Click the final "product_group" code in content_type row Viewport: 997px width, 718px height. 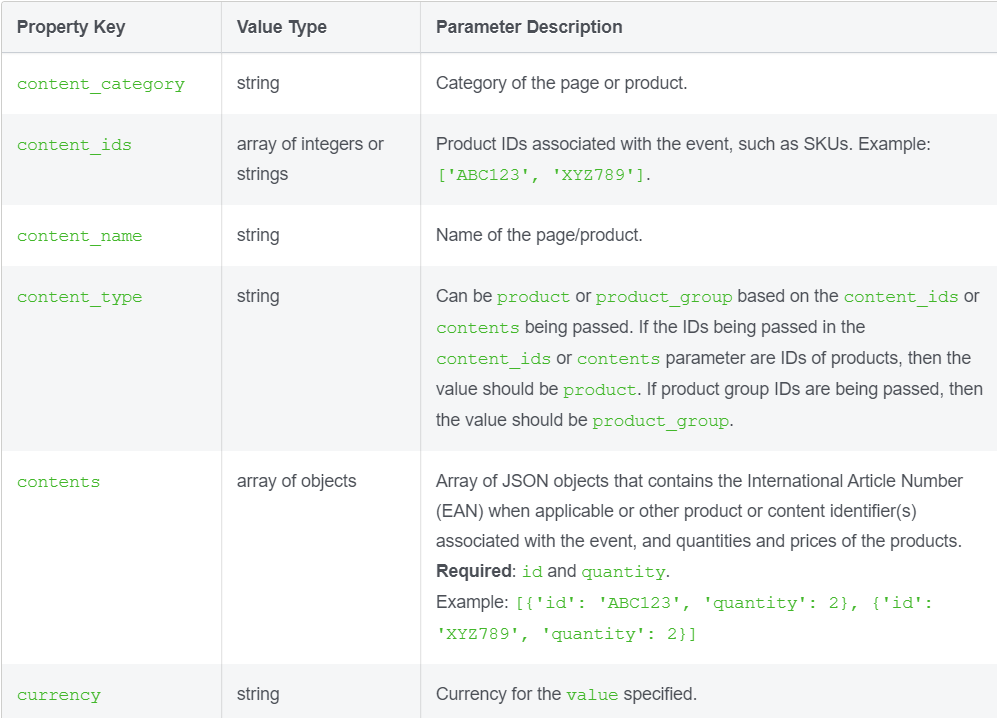[x=660, y=421]
